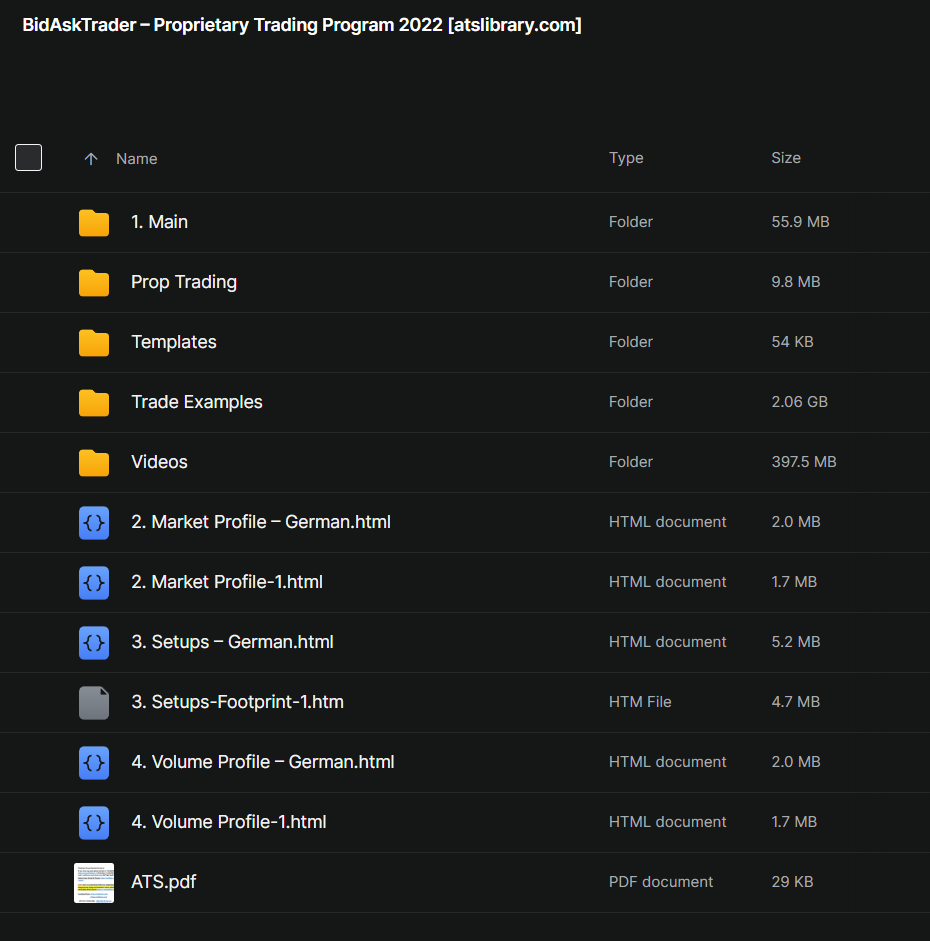
Task: Click HTML document type in Setups – German row
Action: click(x=667, y=642)
